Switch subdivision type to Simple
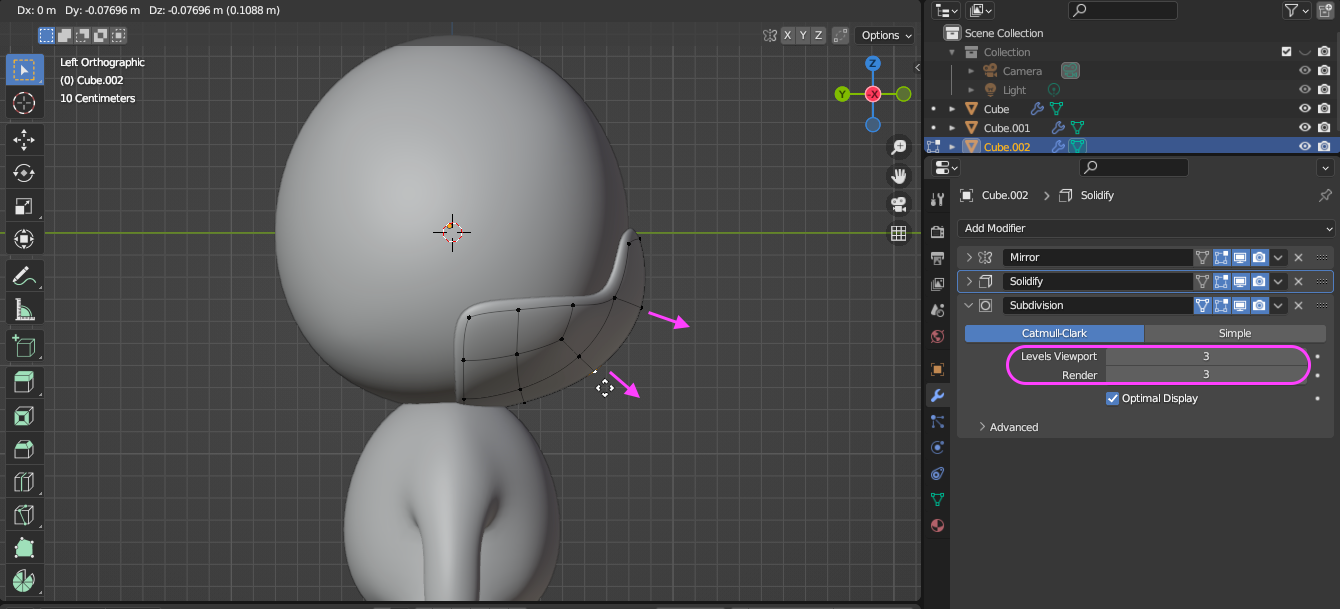The image size is (1340, 609). click(1234, 333)
